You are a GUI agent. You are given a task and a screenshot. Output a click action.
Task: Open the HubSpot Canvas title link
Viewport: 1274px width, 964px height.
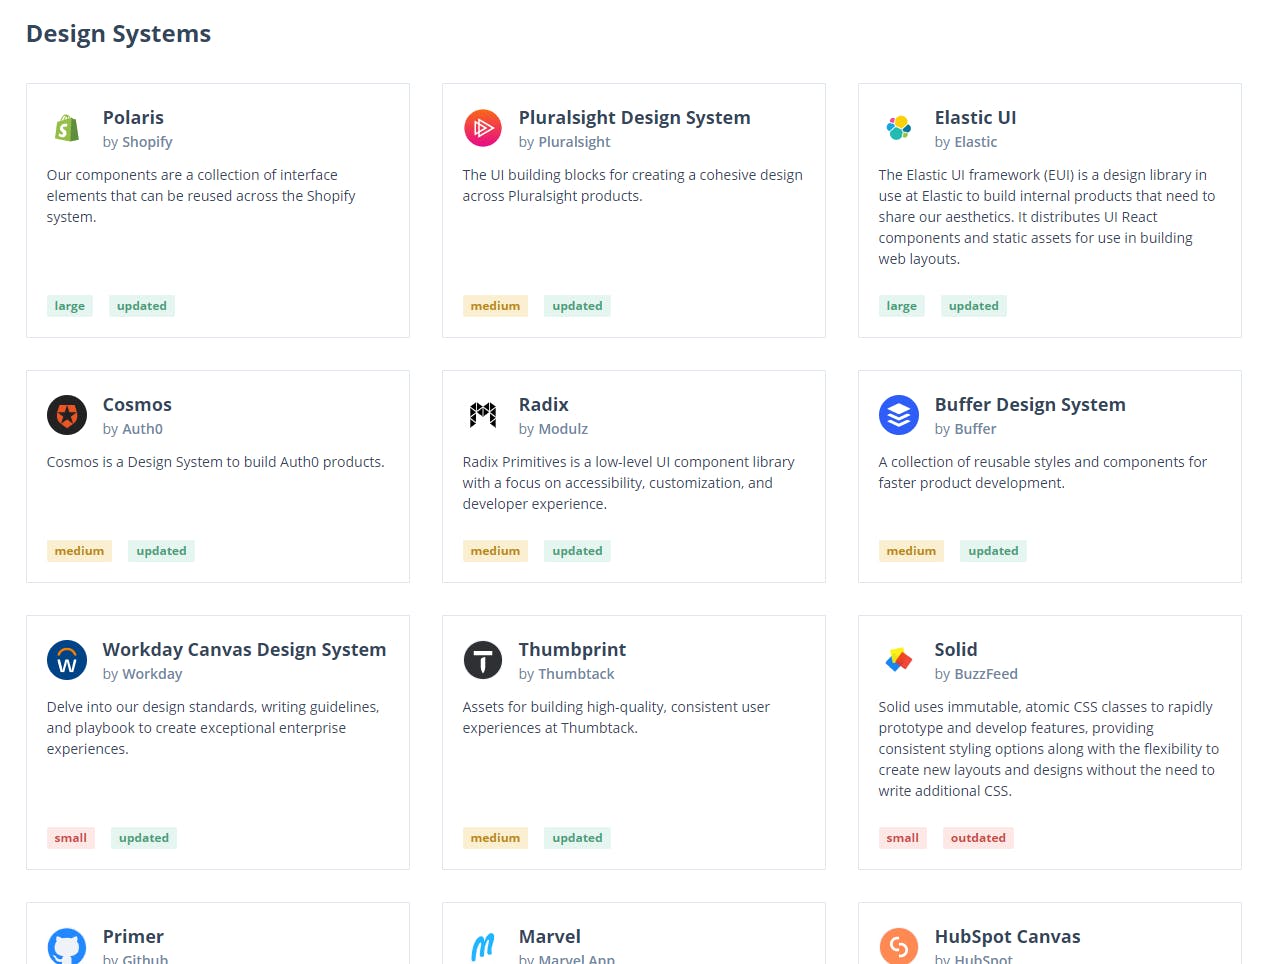pos(1007,936)
